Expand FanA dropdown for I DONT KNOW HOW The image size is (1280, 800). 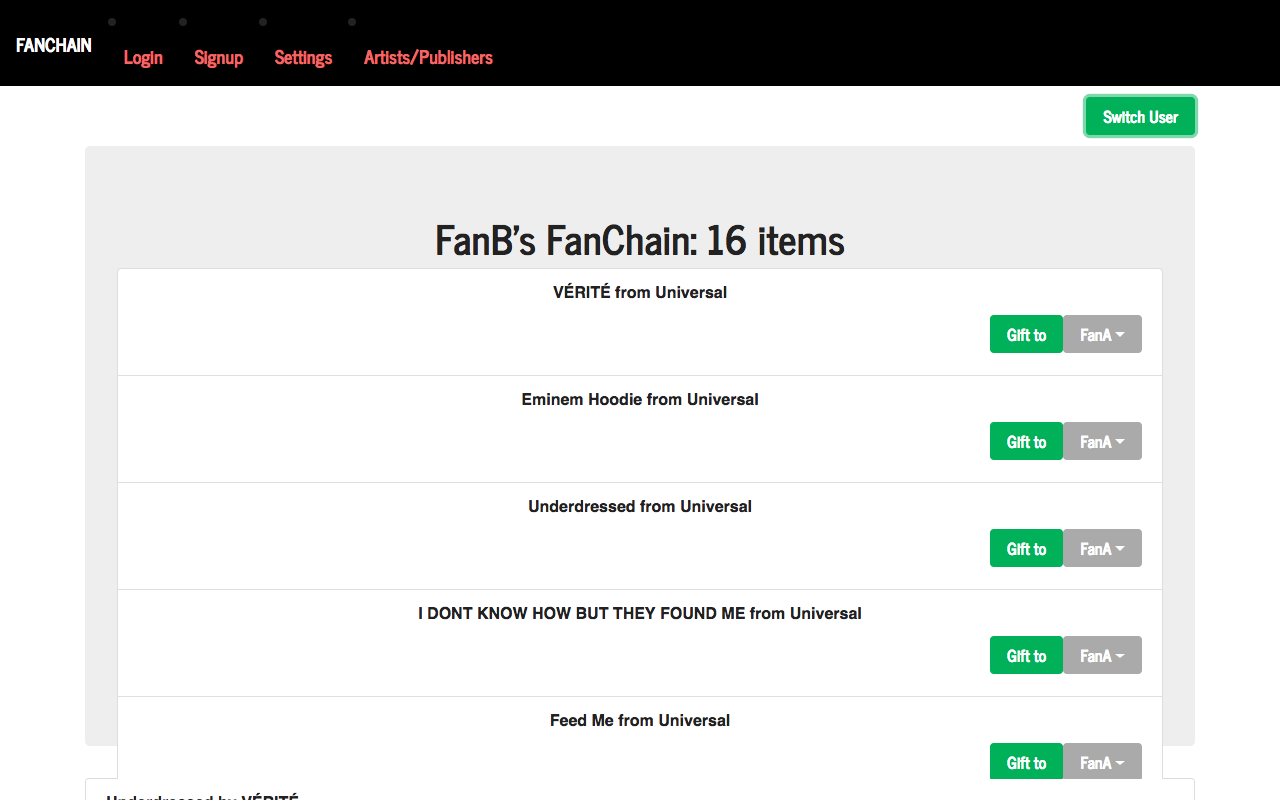1102,655
